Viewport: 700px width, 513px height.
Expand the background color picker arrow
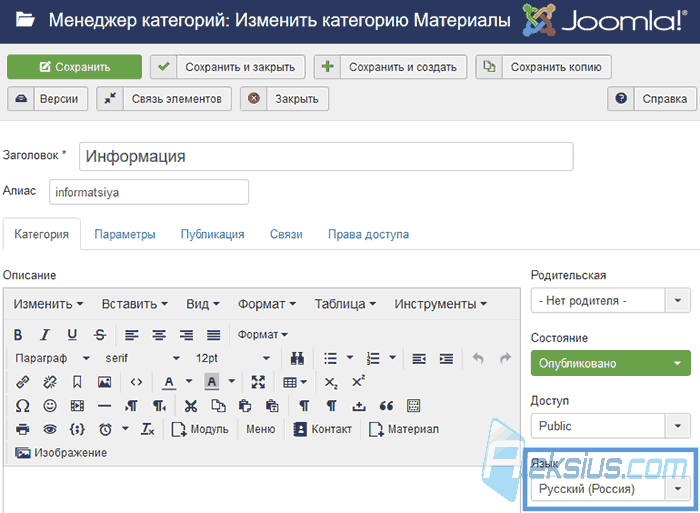click(x=232, y=382)
